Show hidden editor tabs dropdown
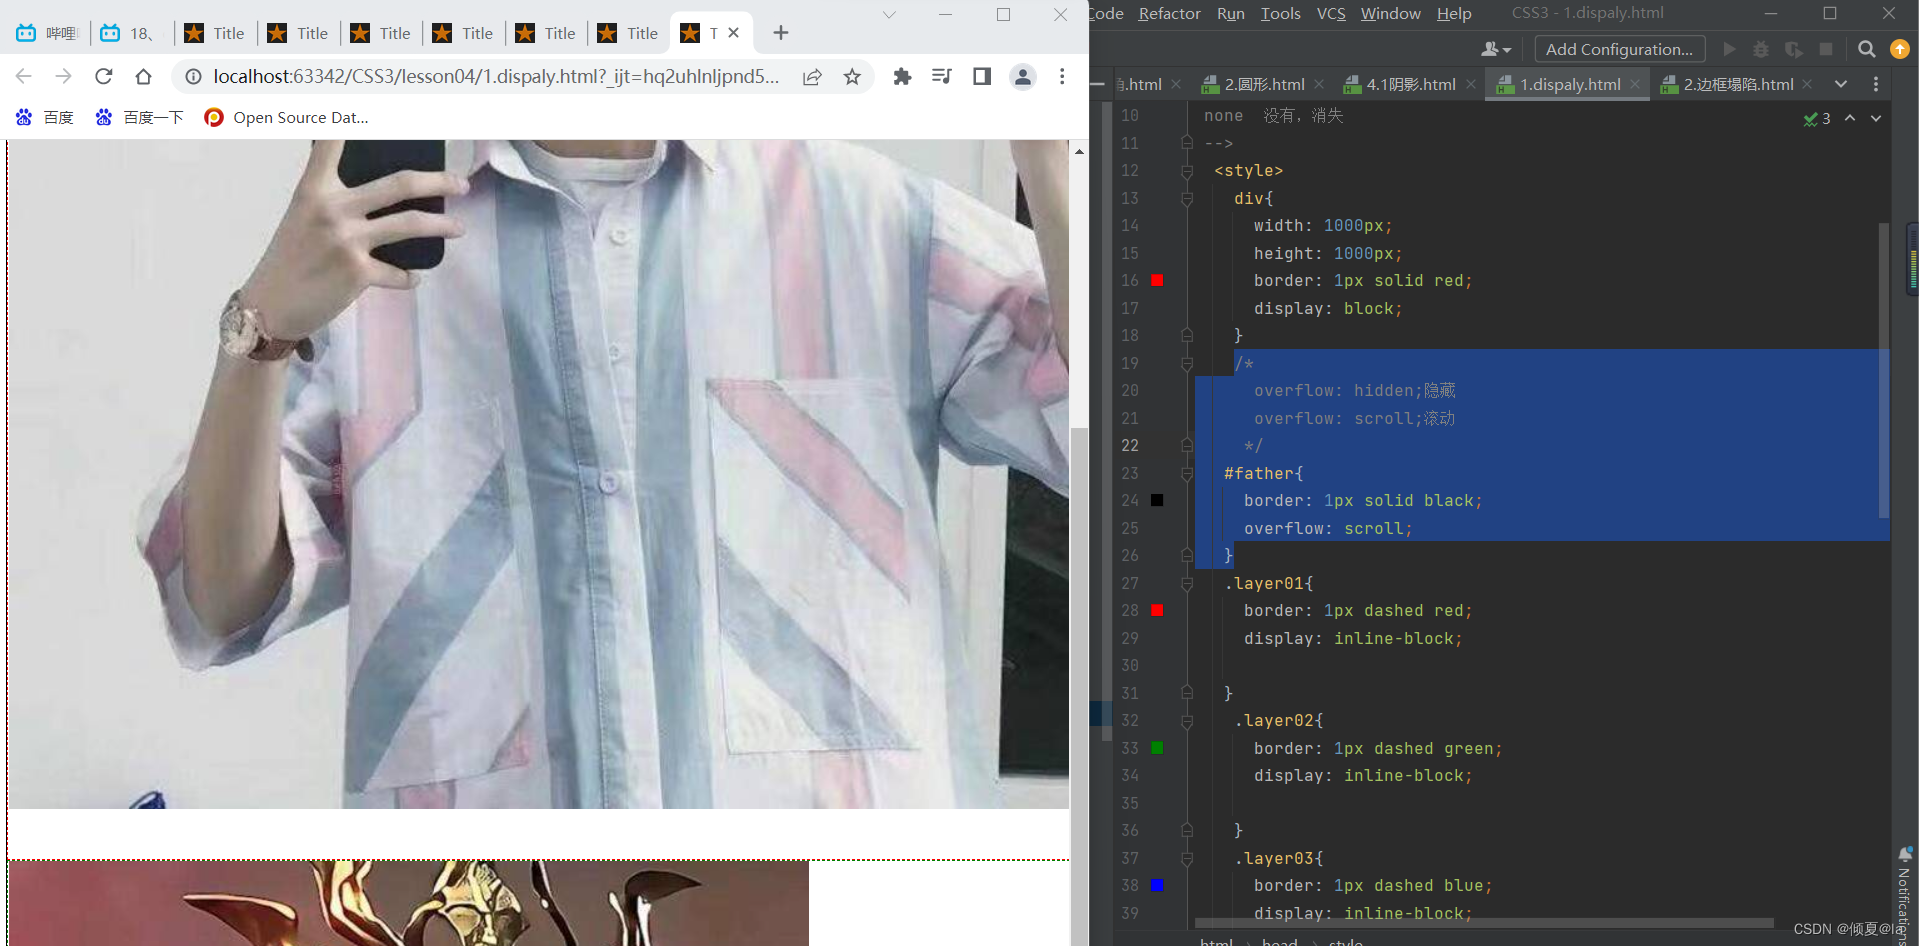This screenshot has height=946, width=1919. coord(1841,85)
